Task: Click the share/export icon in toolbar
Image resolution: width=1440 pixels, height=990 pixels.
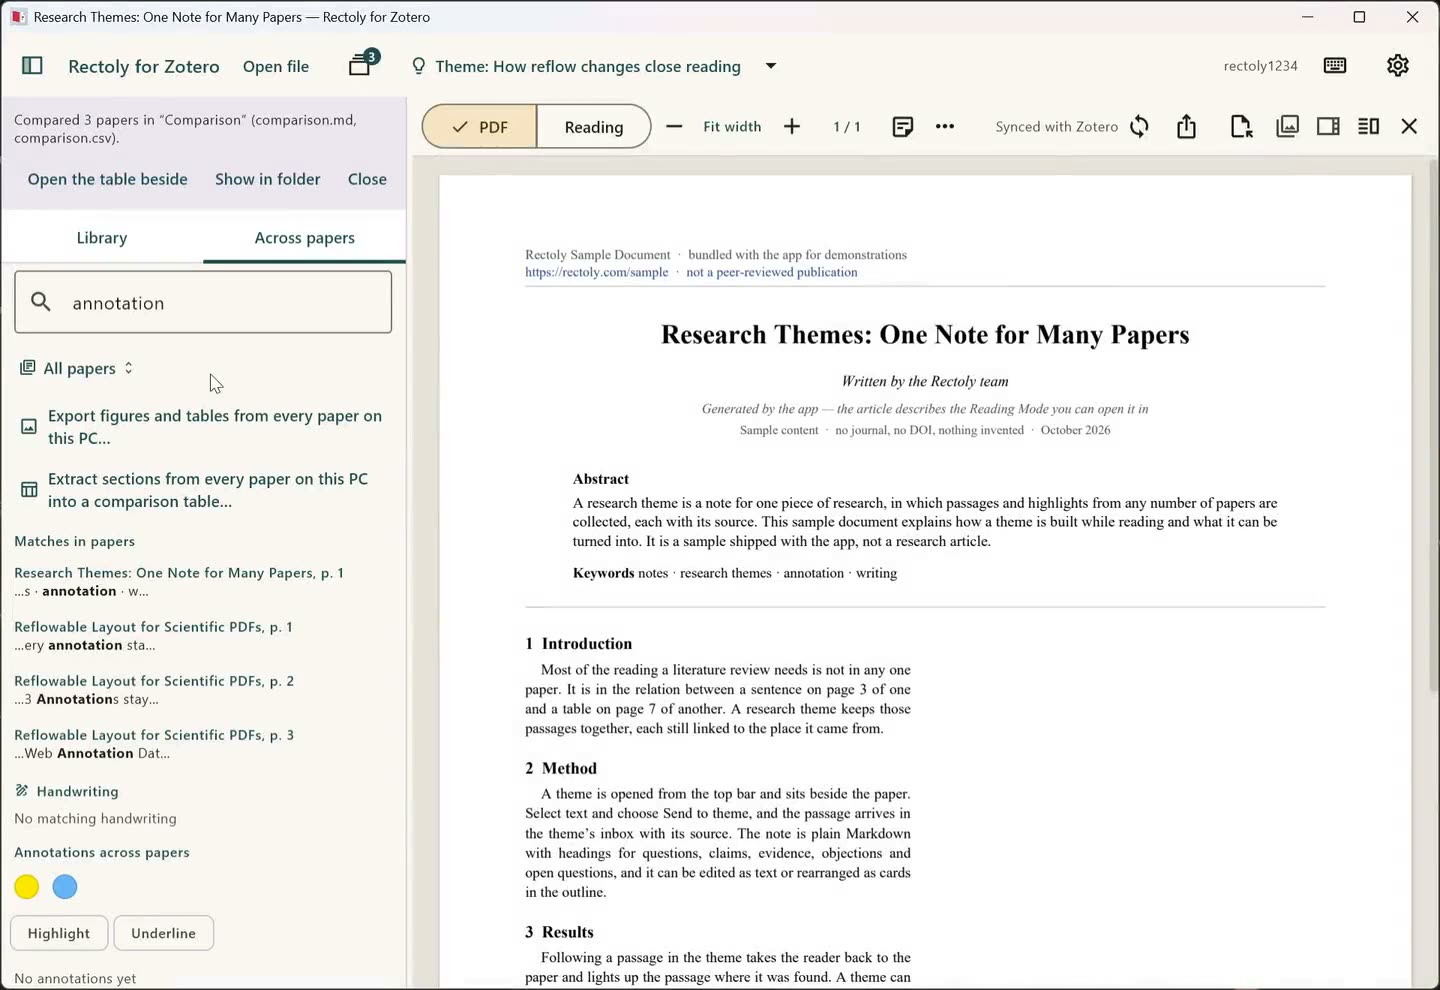Action: pyautogui.click(x=1186, y=127)
